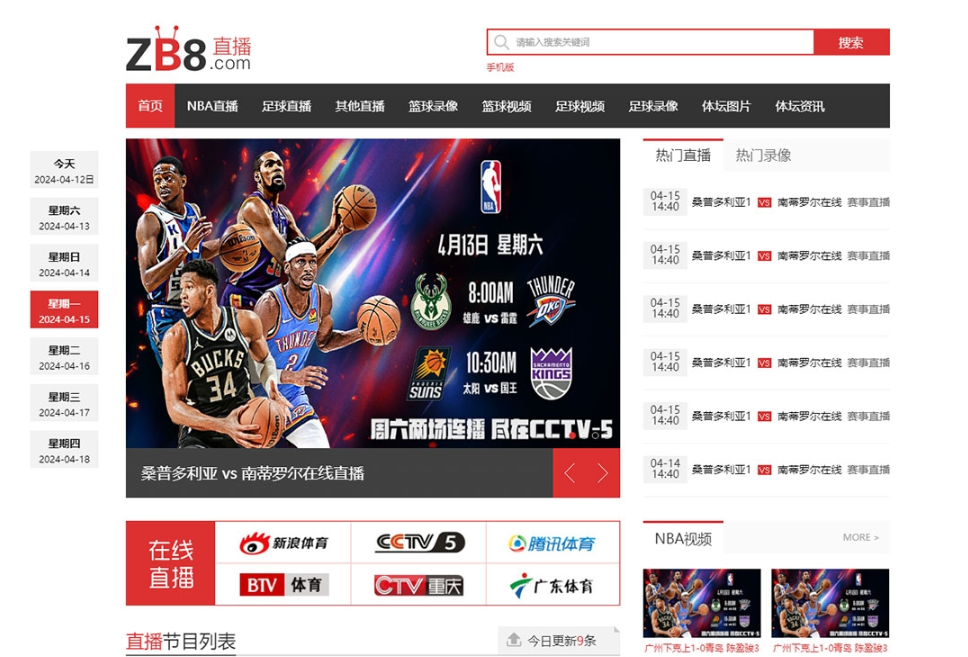
Task: Select 今天 2024-04-12 date filter
Action: coord(64,171)
